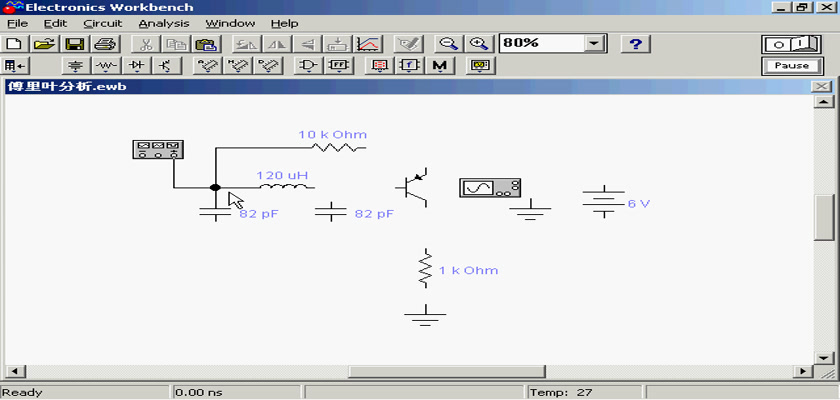This screenshot has height=400, width=840.
Task: Click the vertical scrollbar thumb
Action: (x=822, y=218)
